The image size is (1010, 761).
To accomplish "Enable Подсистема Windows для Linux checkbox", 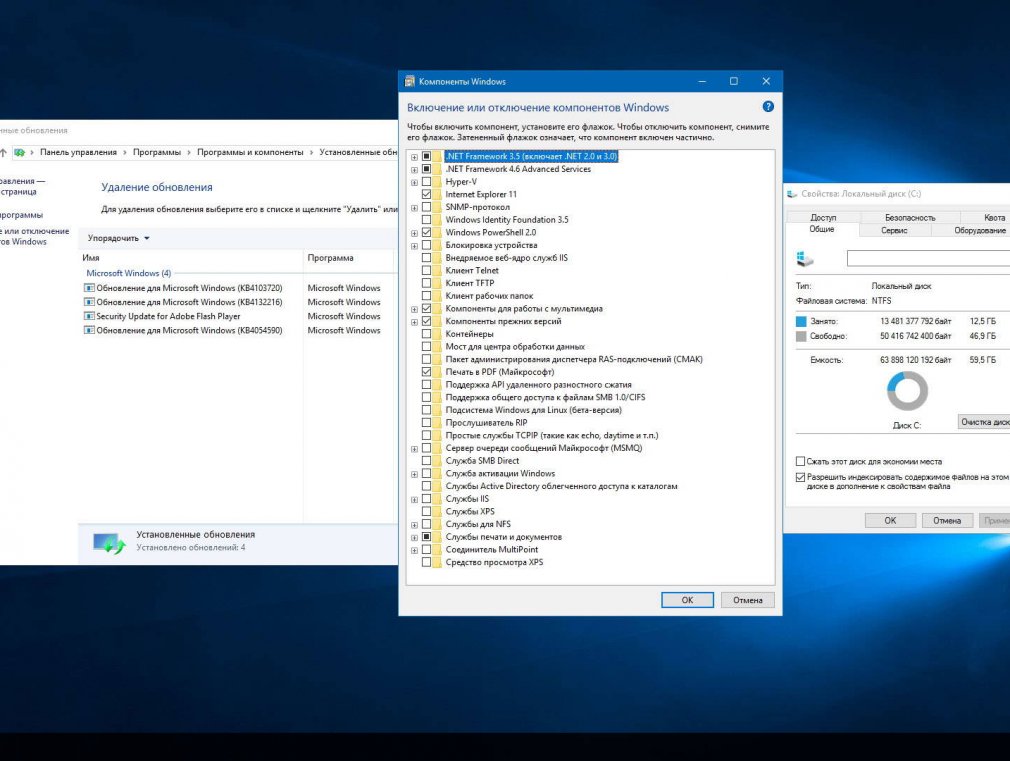I will point(426,410).
